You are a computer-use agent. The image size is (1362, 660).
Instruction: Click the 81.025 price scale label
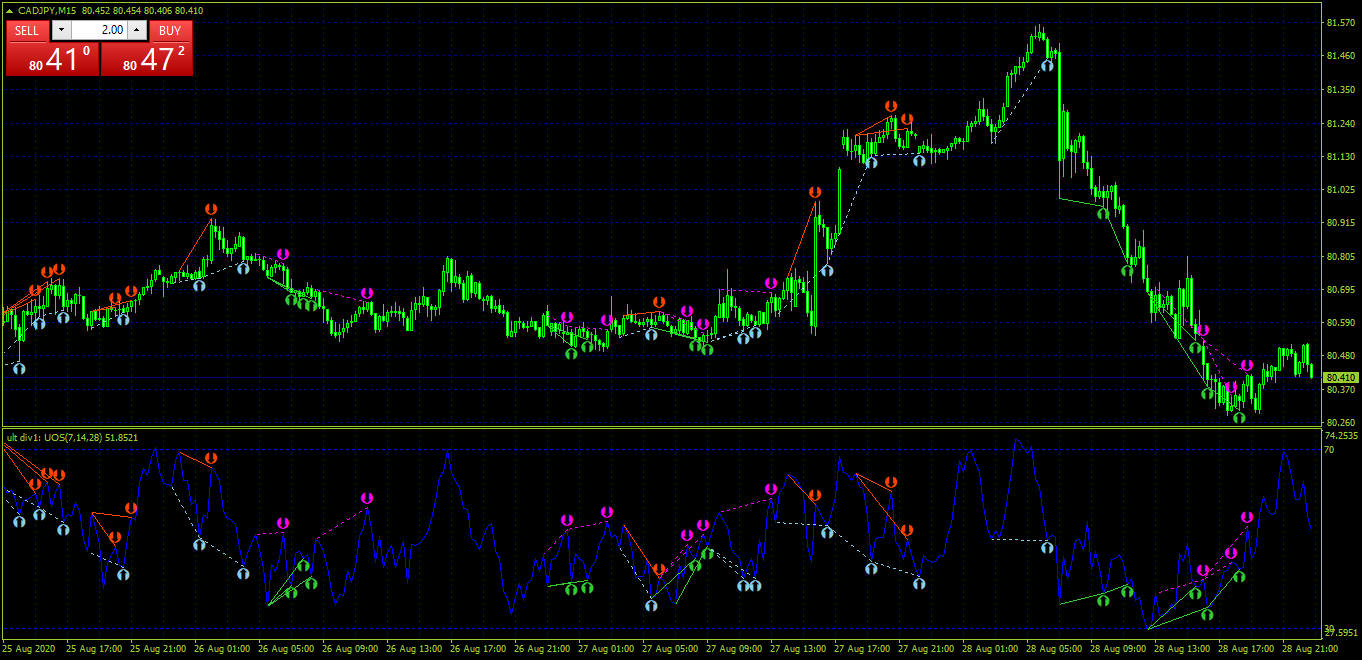point(1339,190)
